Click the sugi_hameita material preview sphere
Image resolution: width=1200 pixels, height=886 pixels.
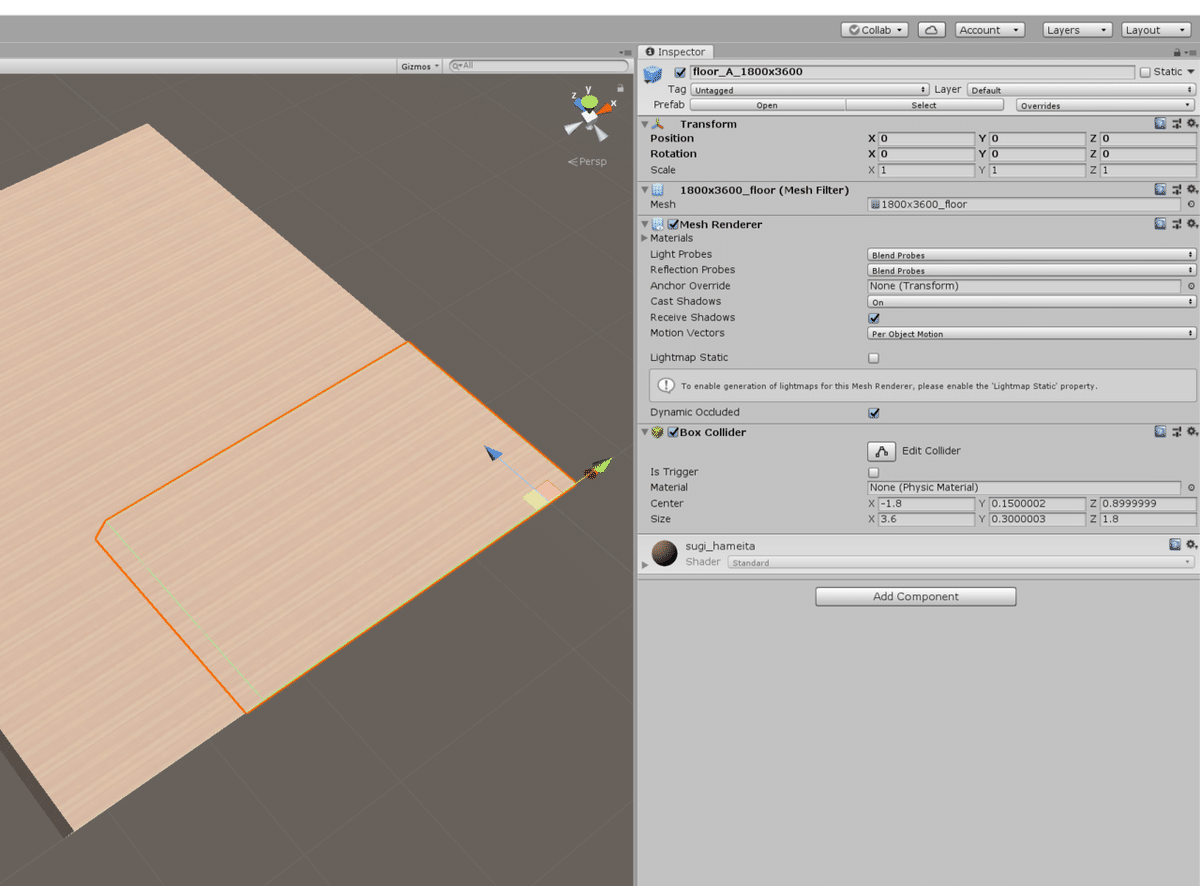tap(664, 553)
